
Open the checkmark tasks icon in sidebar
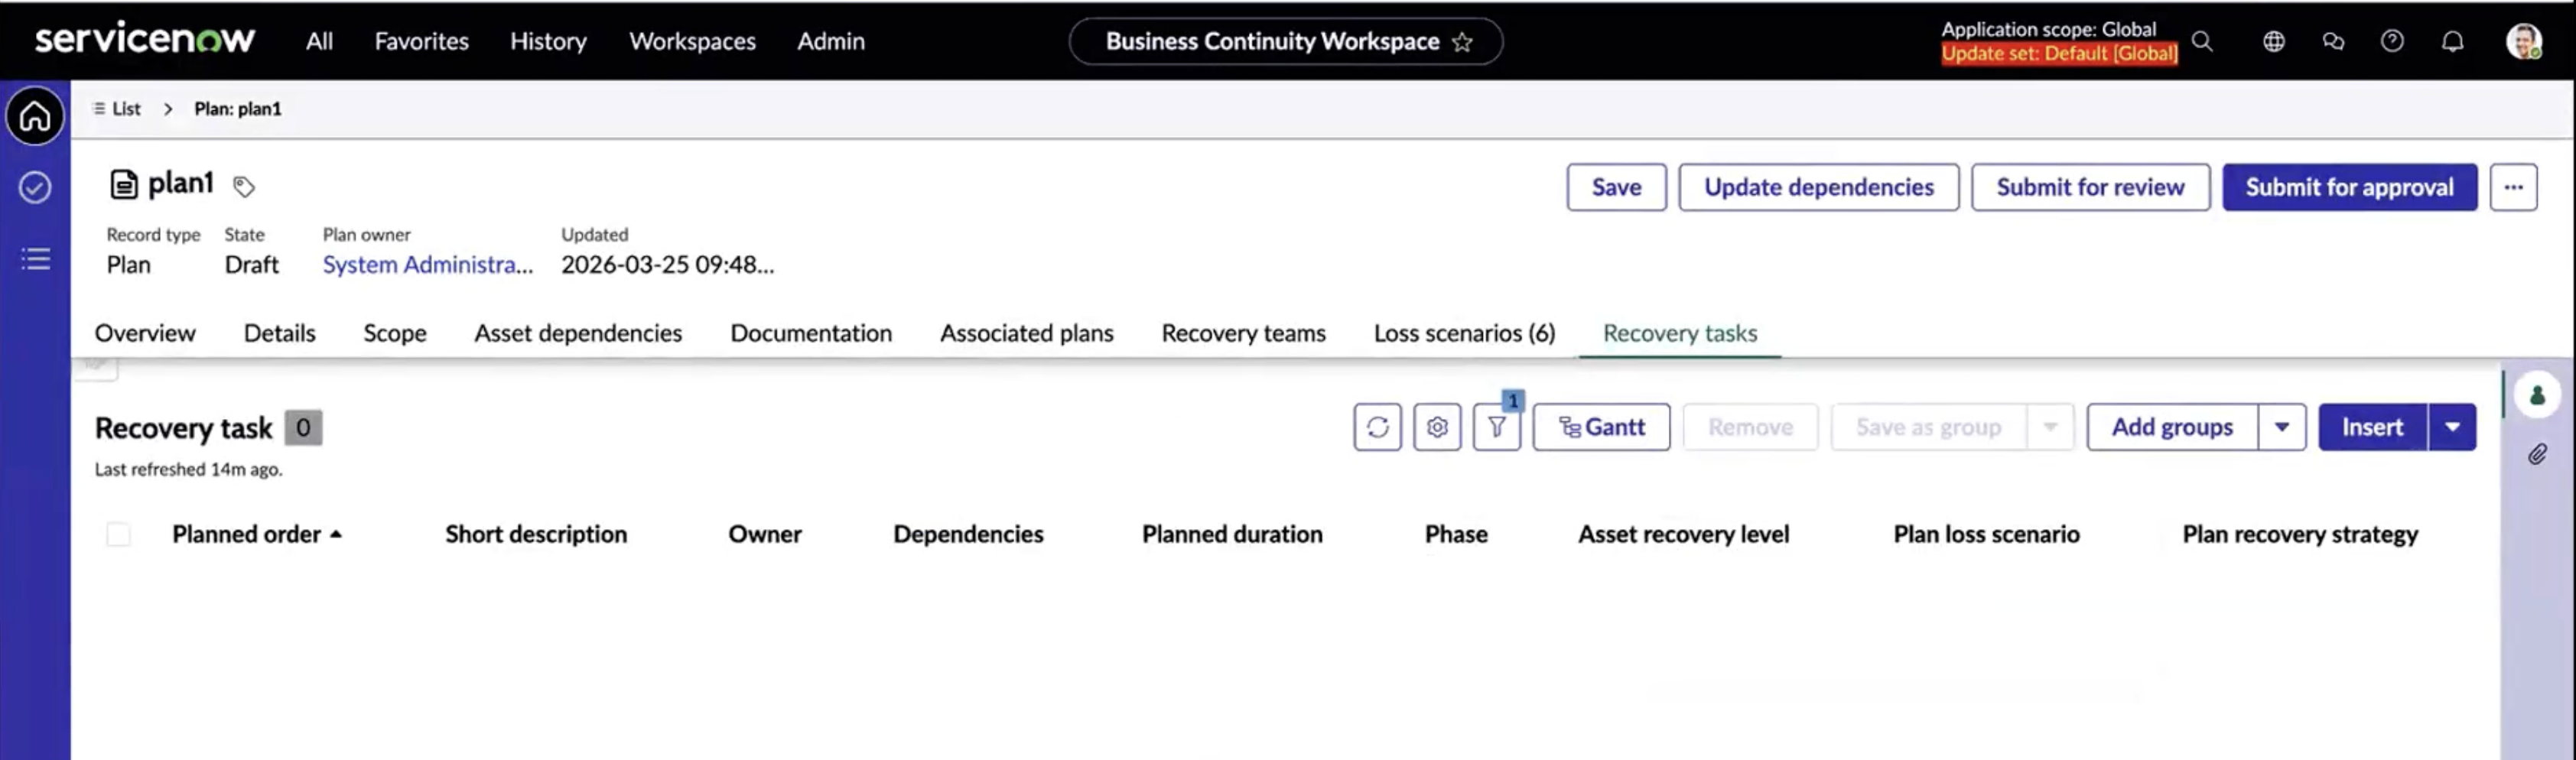pos(35,187)
